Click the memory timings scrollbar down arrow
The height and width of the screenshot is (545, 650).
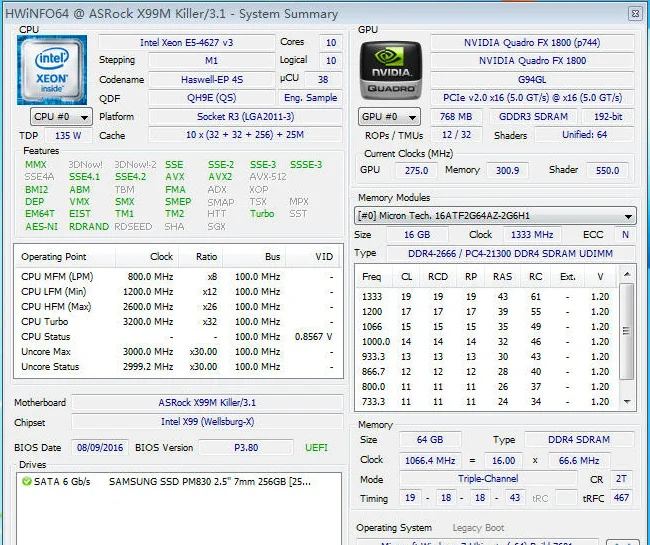tap(627, 401)
